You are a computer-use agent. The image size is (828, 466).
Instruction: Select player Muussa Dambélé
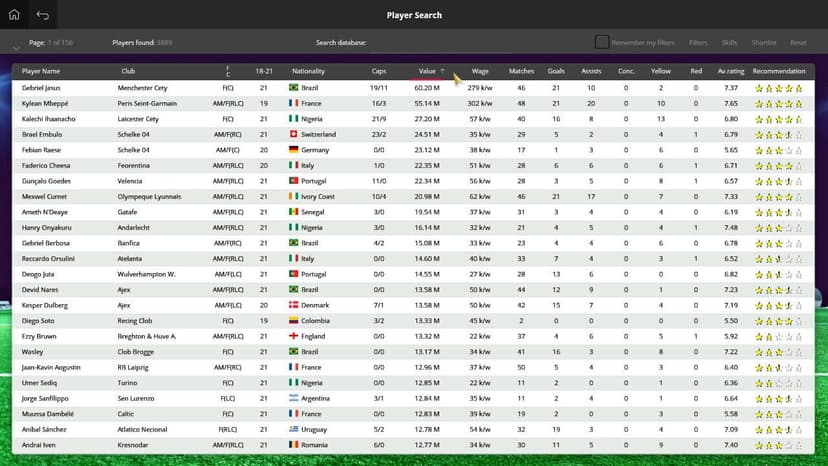click(x=48, y=414)
